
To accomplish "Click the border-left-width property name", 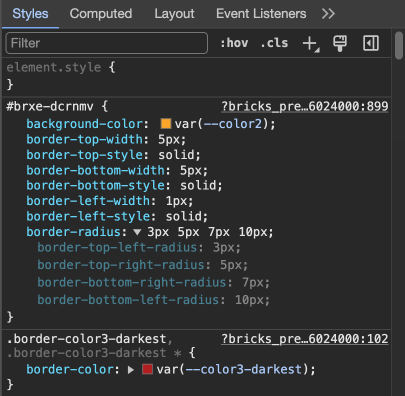I will [88, 201].
